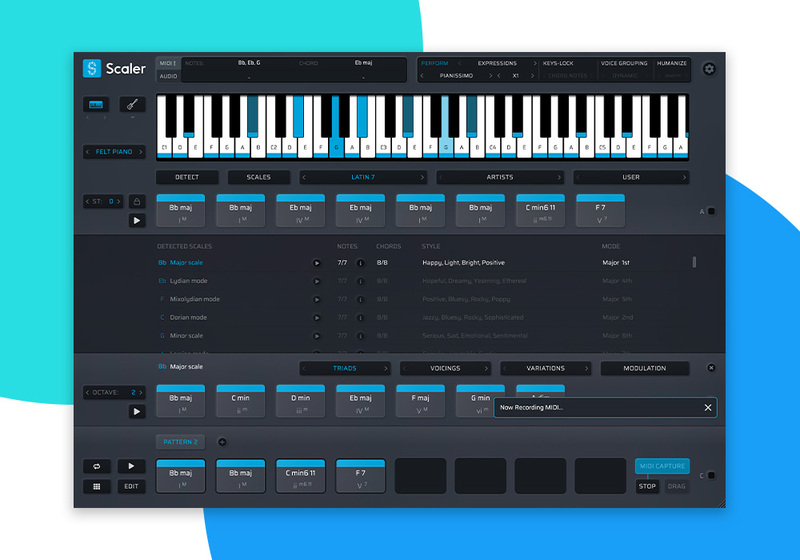800x560 pixels.
Task: Trigger the C min triad pad
Action: [x=241, y=401]
